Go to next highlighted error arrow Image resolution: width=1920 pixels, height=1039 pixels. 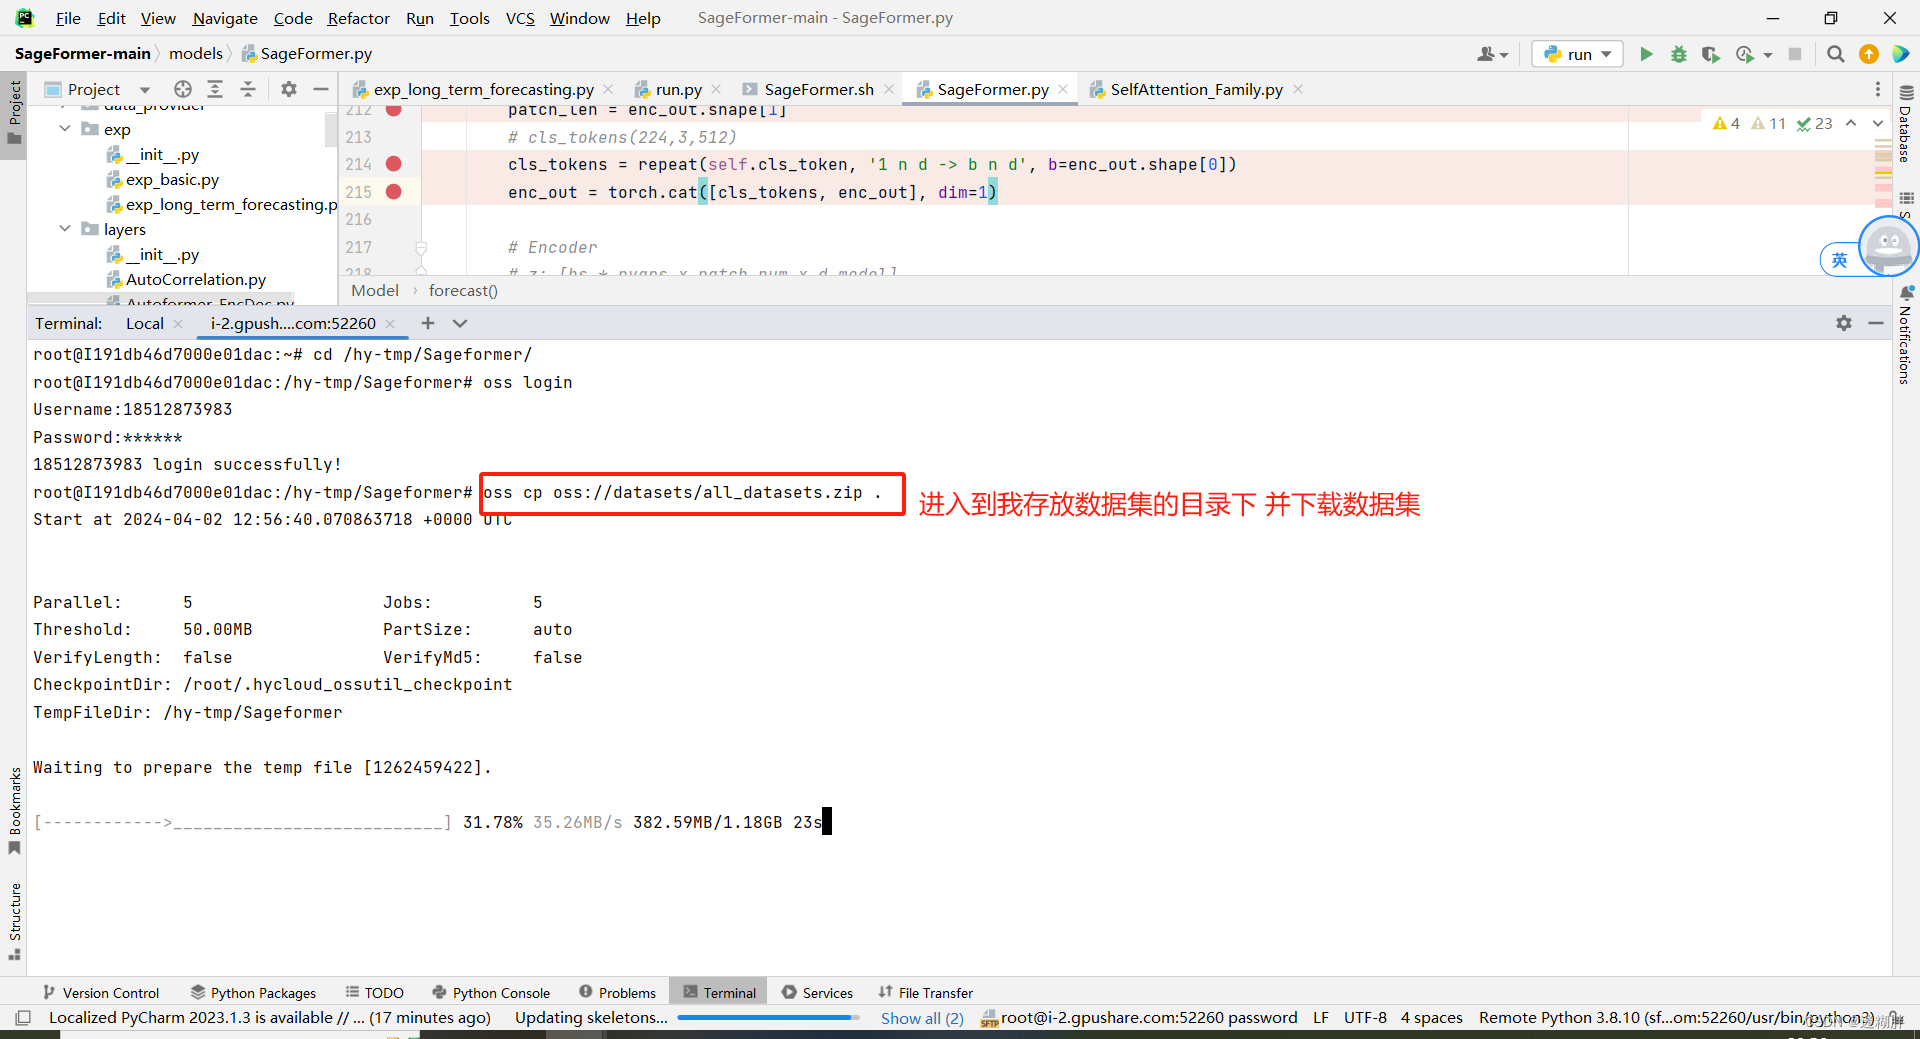(x=1878, y=123)
